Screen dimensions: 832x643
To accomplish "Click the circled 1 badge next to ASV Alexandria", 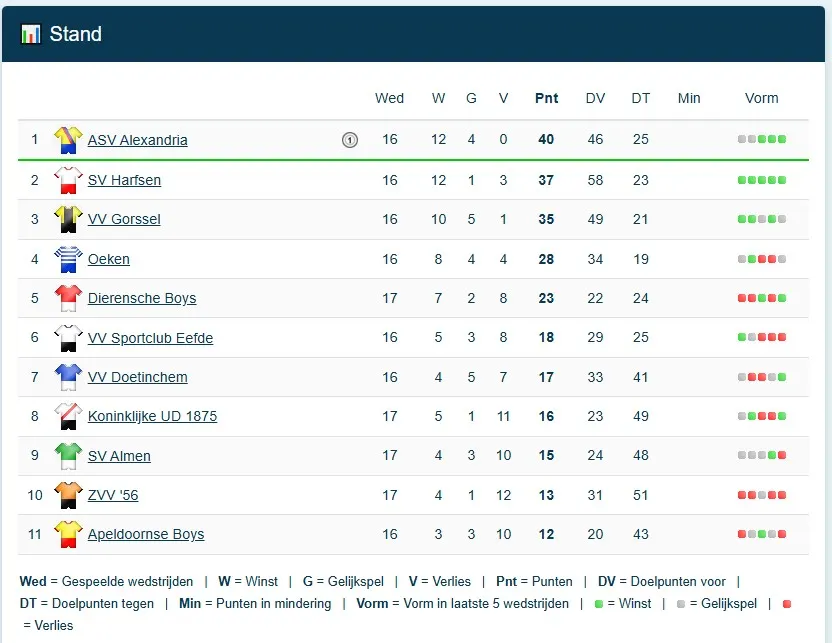I will click(350, 140).
